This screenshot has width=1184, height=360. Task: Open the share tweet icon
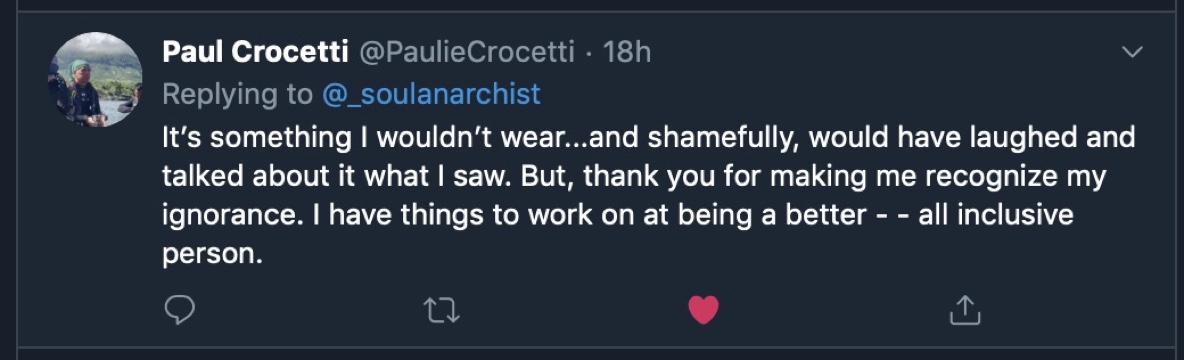click(x=964, y=309)
